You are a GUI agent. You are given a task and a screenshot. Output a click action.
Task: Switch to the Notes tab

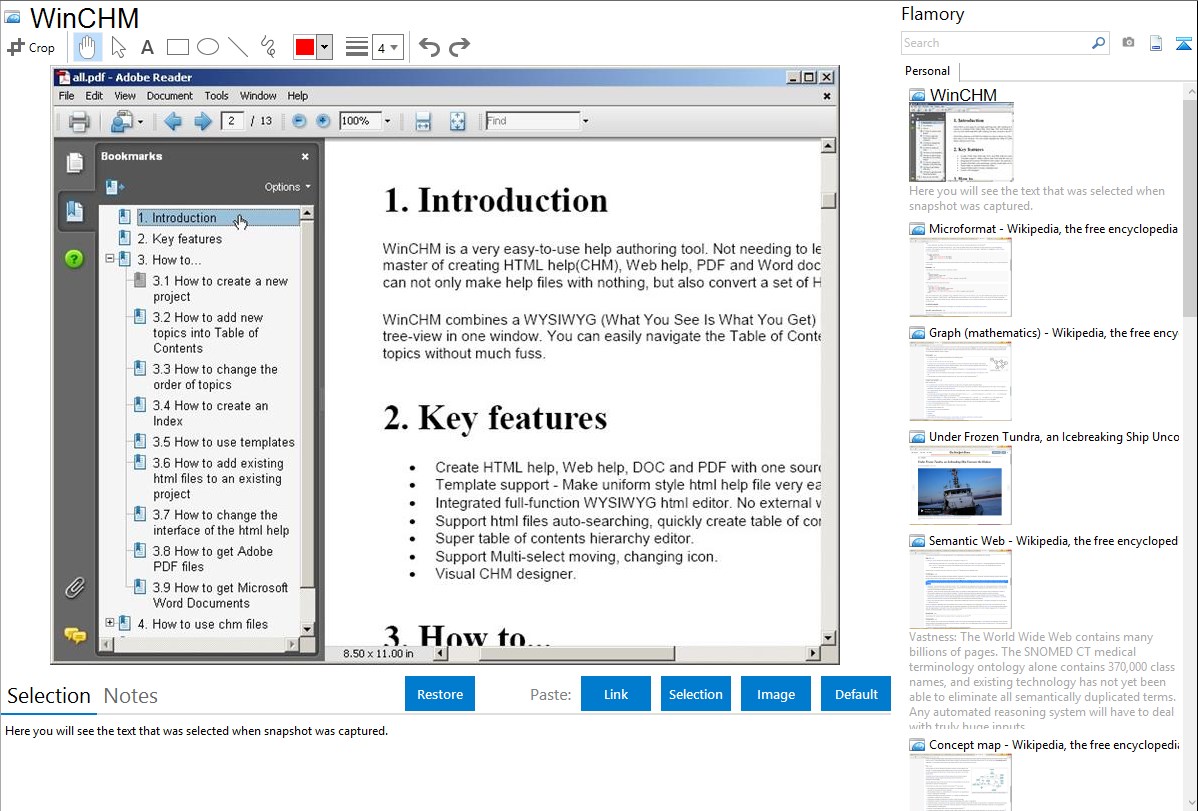point(131,696)
